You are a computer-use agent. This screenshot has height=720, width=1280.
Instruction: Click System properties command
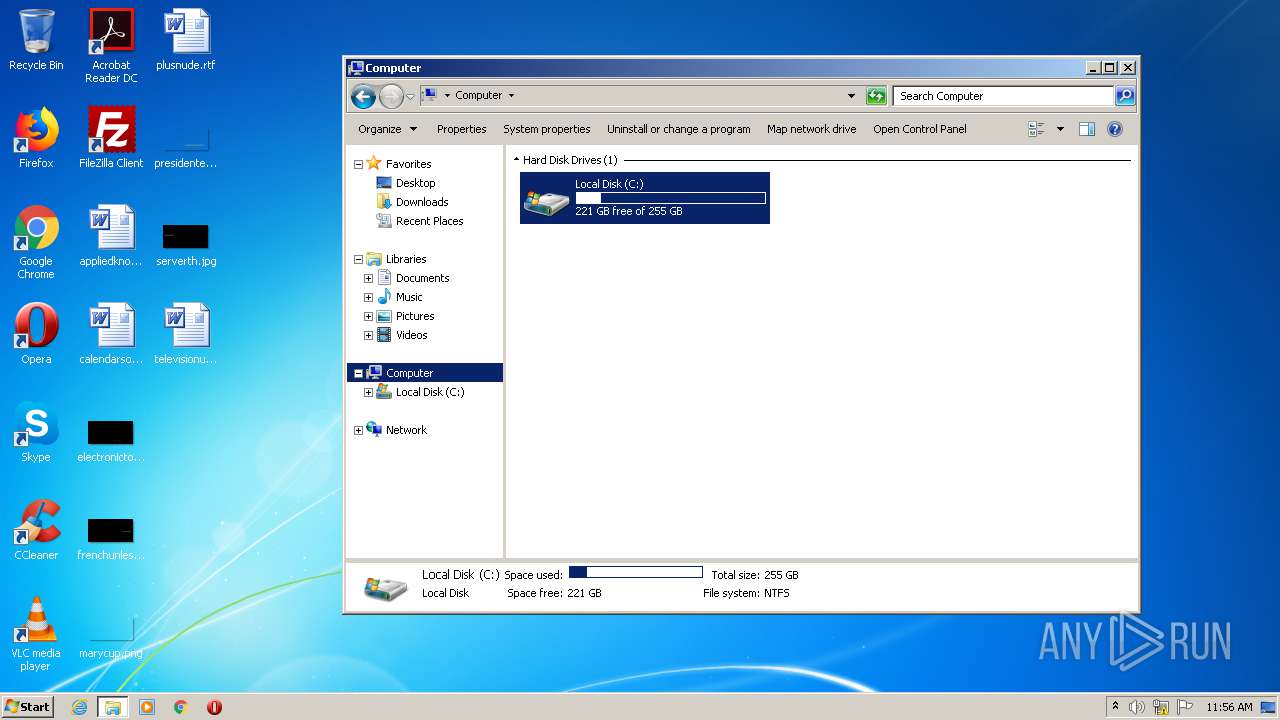[x=546, y=129]
